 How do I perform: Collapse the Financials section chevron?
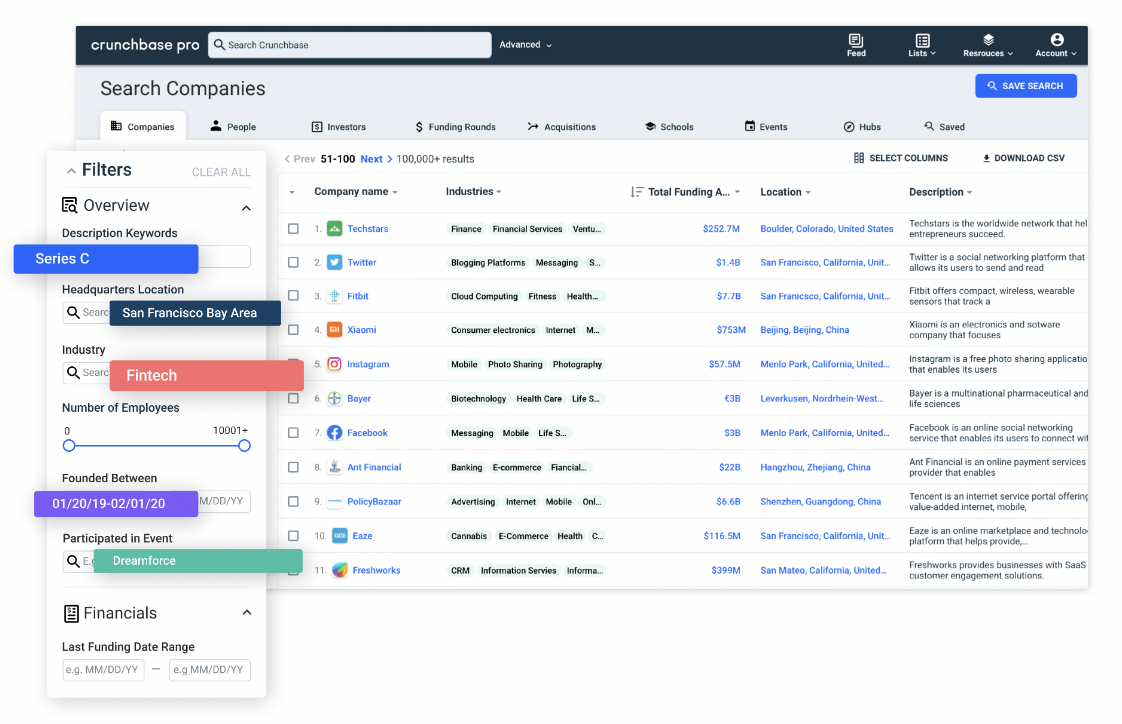tap(247, 612)
